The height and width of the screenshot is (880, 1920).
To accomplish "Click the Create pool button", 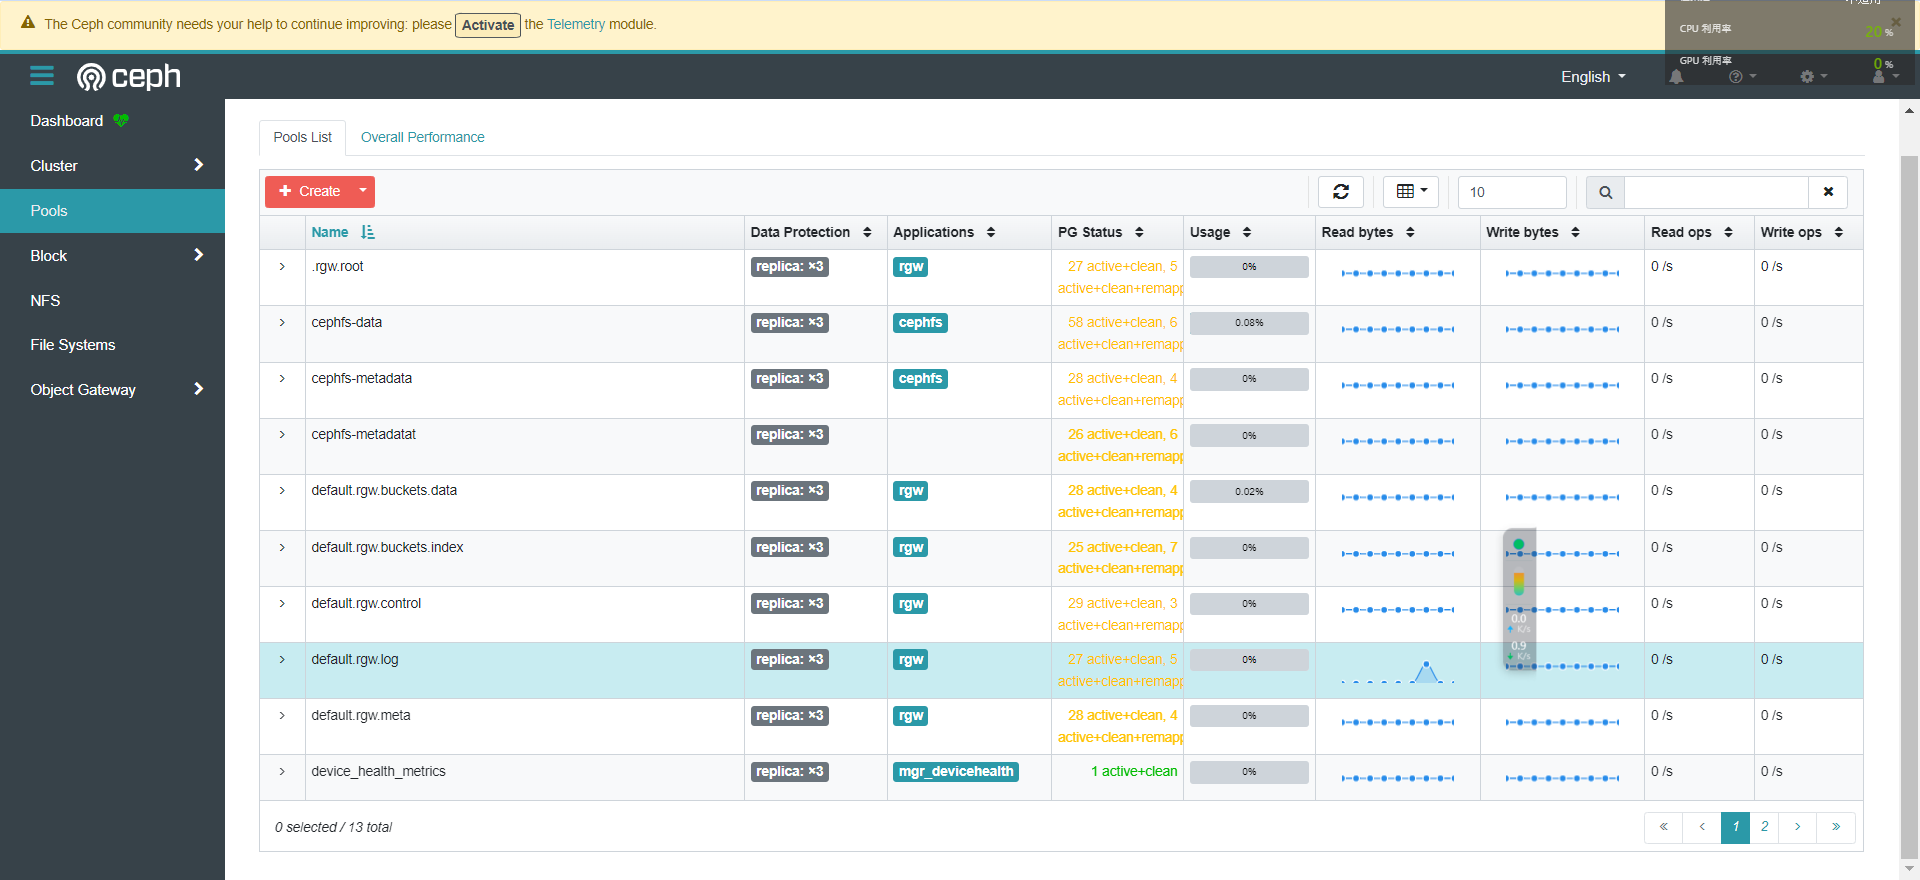I will pos(309,191).
